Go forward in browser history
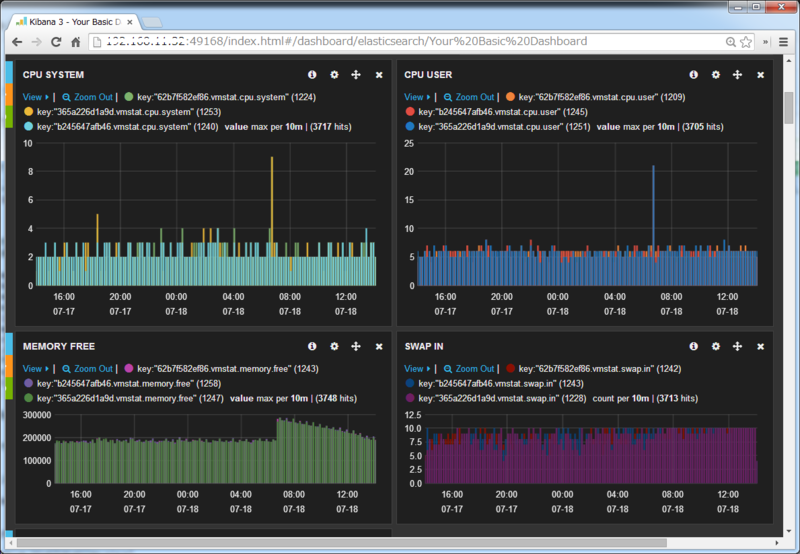This screenshot has width=800, height=554. 36,42
